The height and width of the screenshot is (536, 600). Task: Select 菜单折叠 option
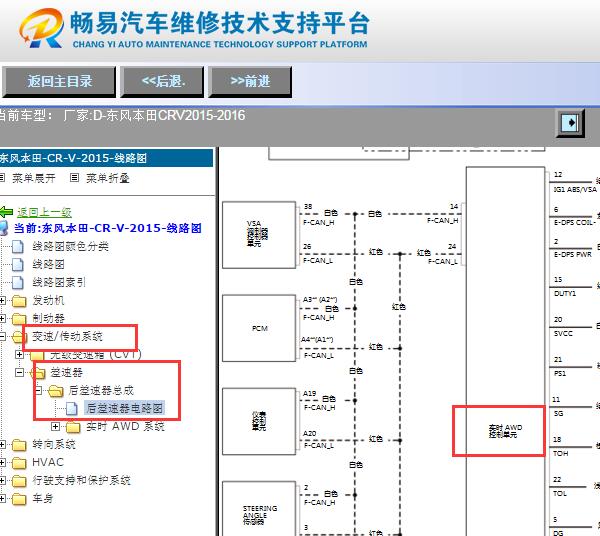point(108,178)
